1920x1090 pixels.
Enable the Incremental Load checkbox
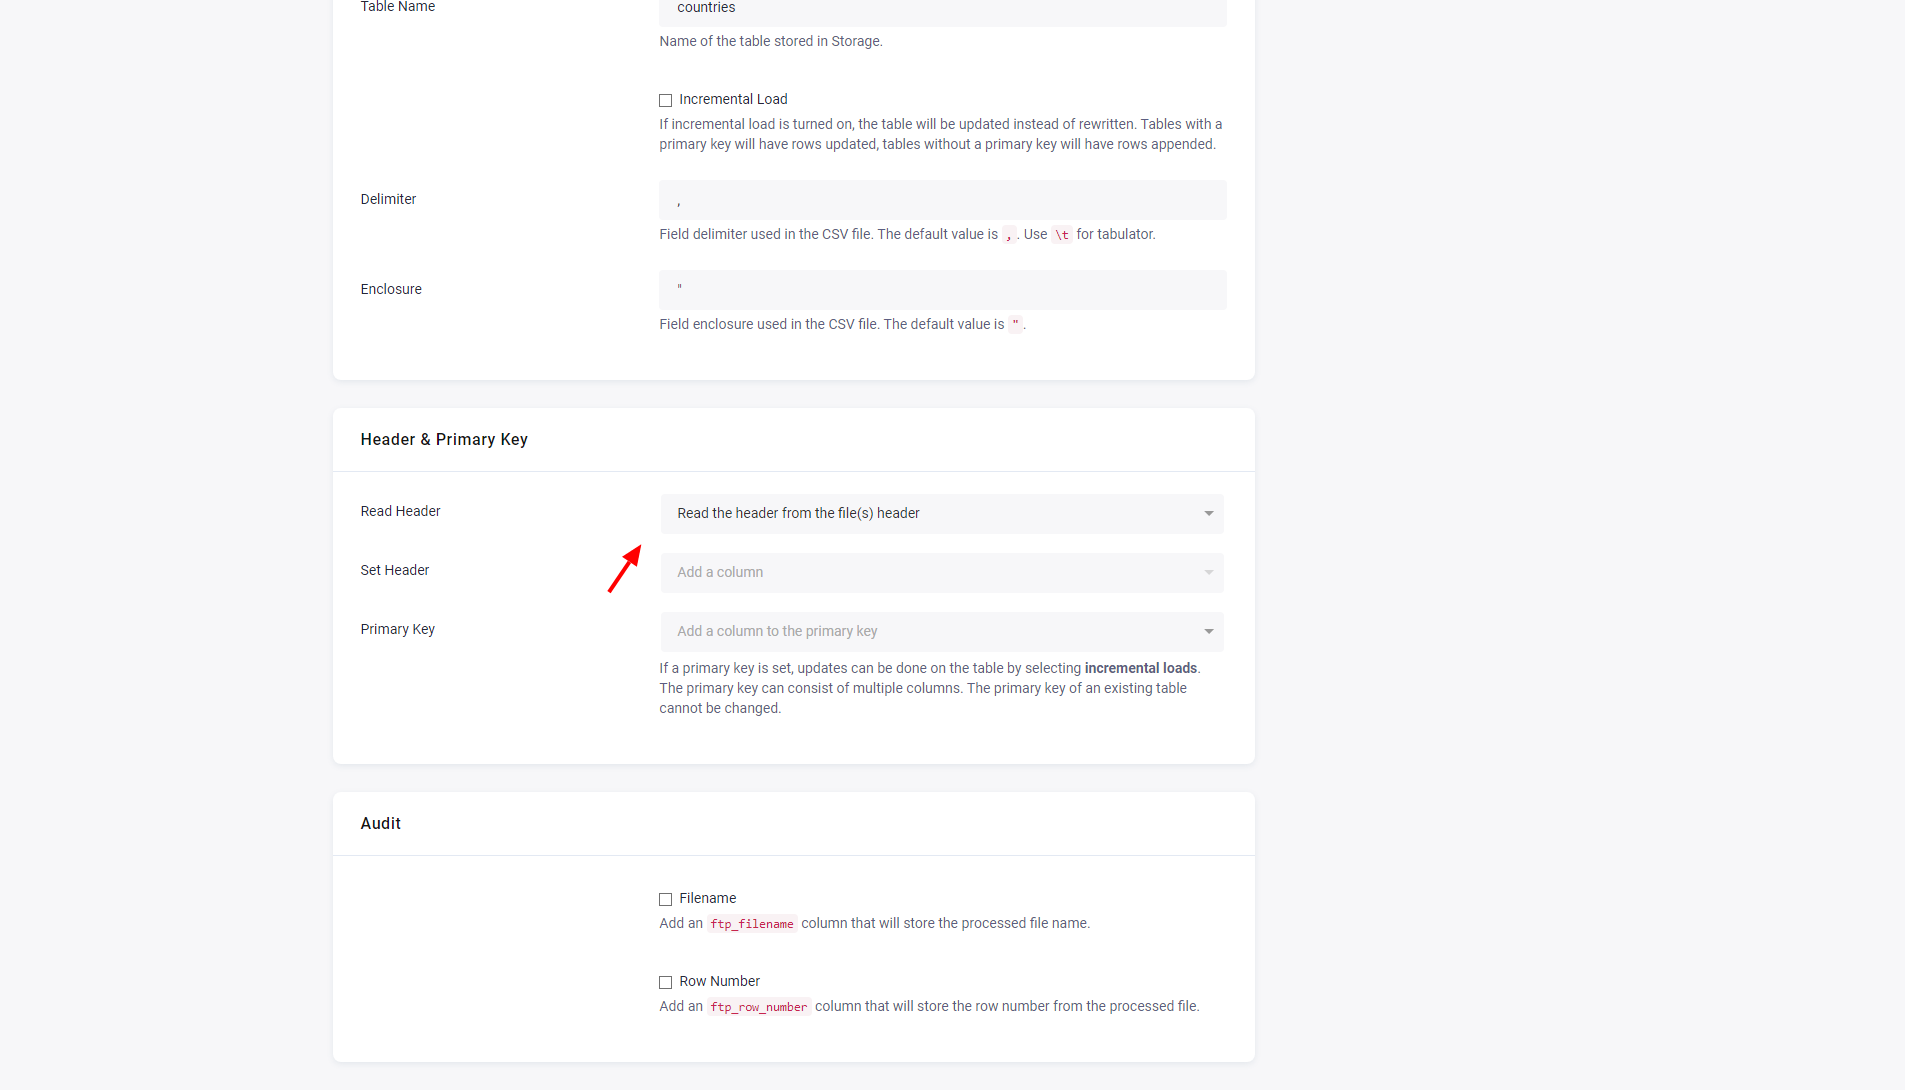click(x=665, y=100)
